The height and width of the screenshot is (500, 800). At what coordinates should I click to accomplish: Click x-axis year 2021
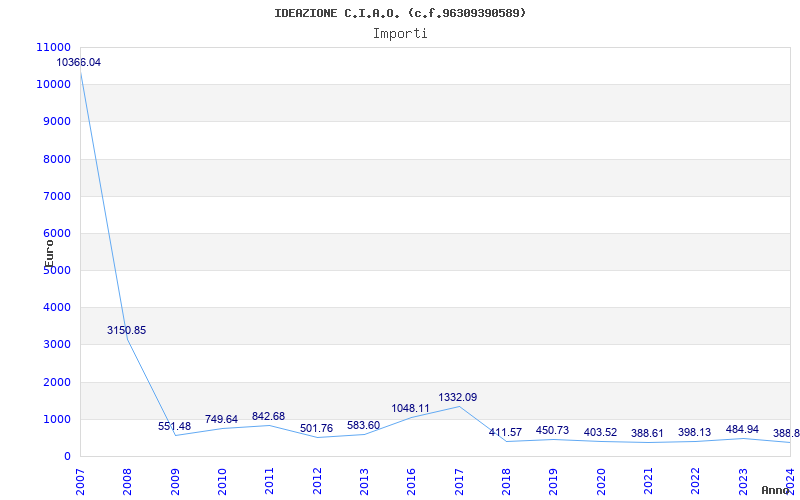pos(648,481)
